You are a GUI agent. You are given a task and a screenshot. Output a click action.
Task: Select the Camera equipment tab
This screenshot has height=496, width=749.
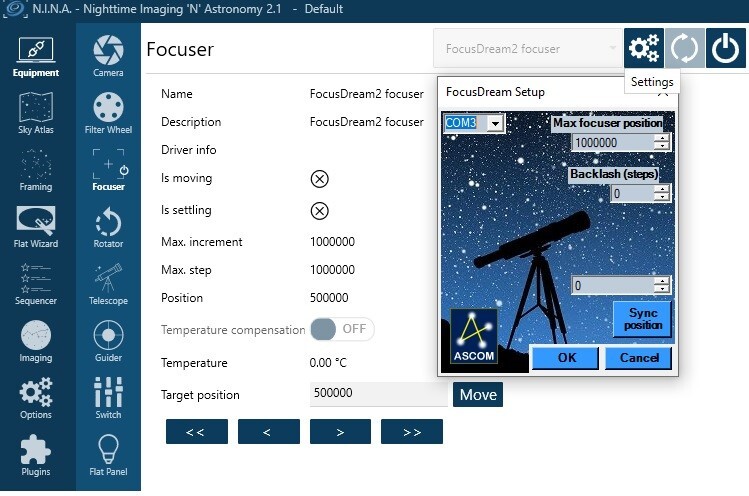(x=108, y=56)
